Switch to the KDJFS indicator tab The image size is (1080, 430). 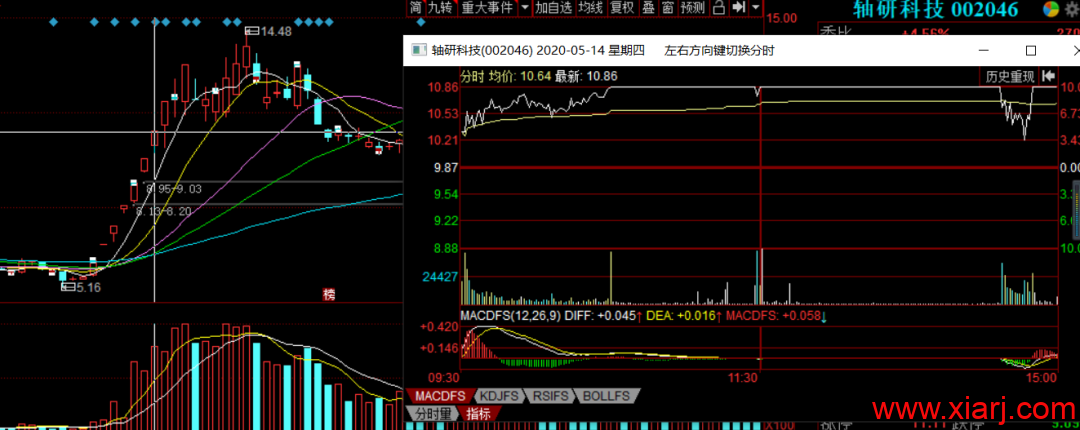(499, 396)
